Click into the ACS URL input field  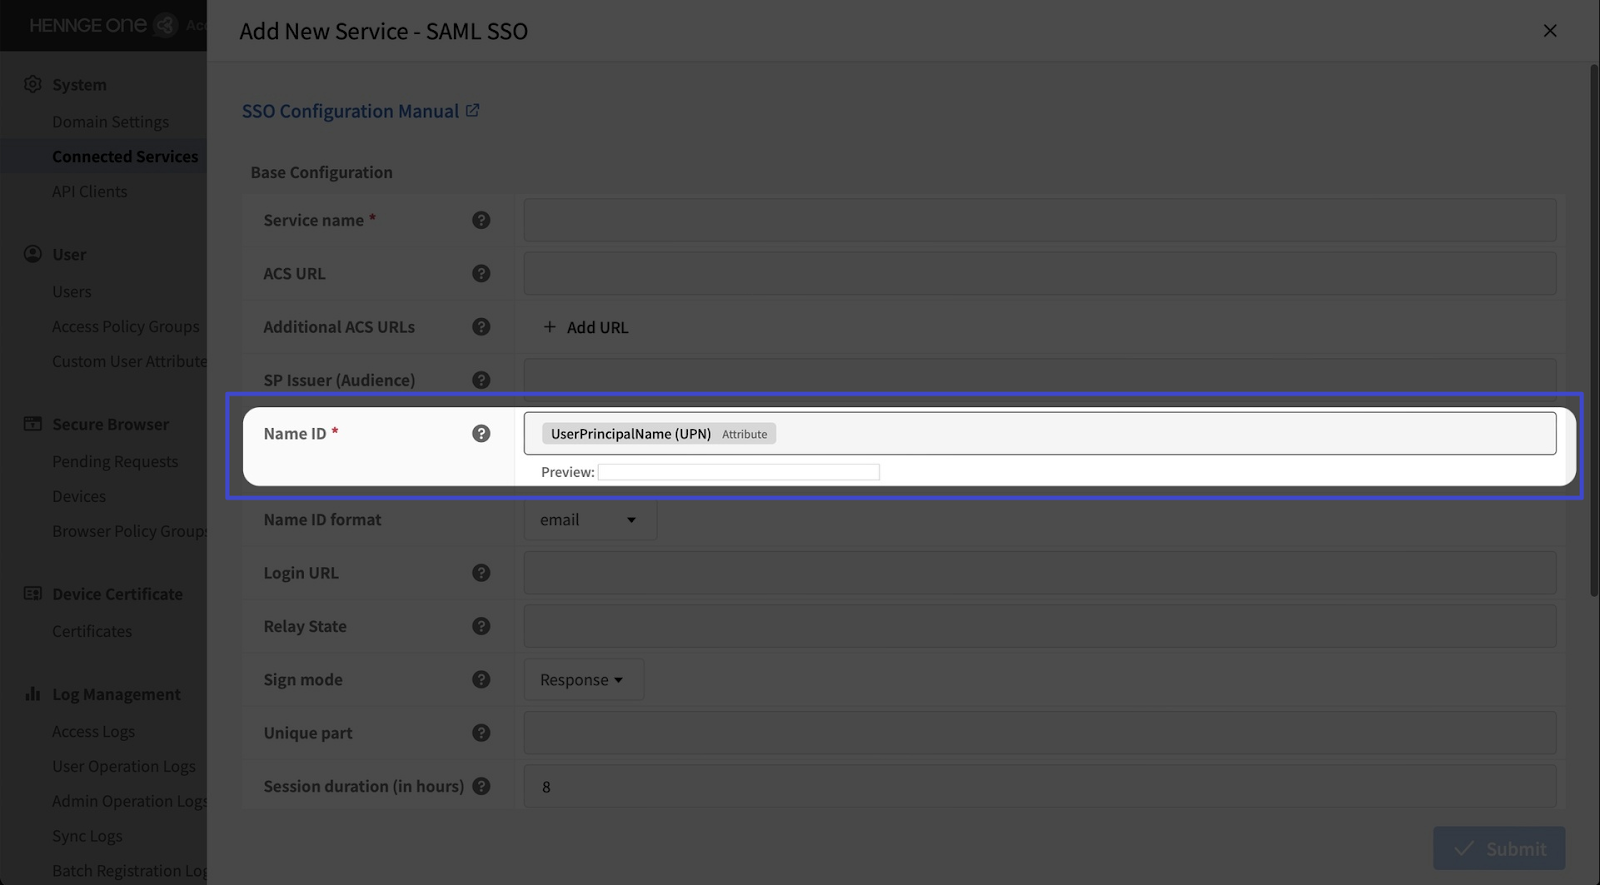(x=1039, y=274)
